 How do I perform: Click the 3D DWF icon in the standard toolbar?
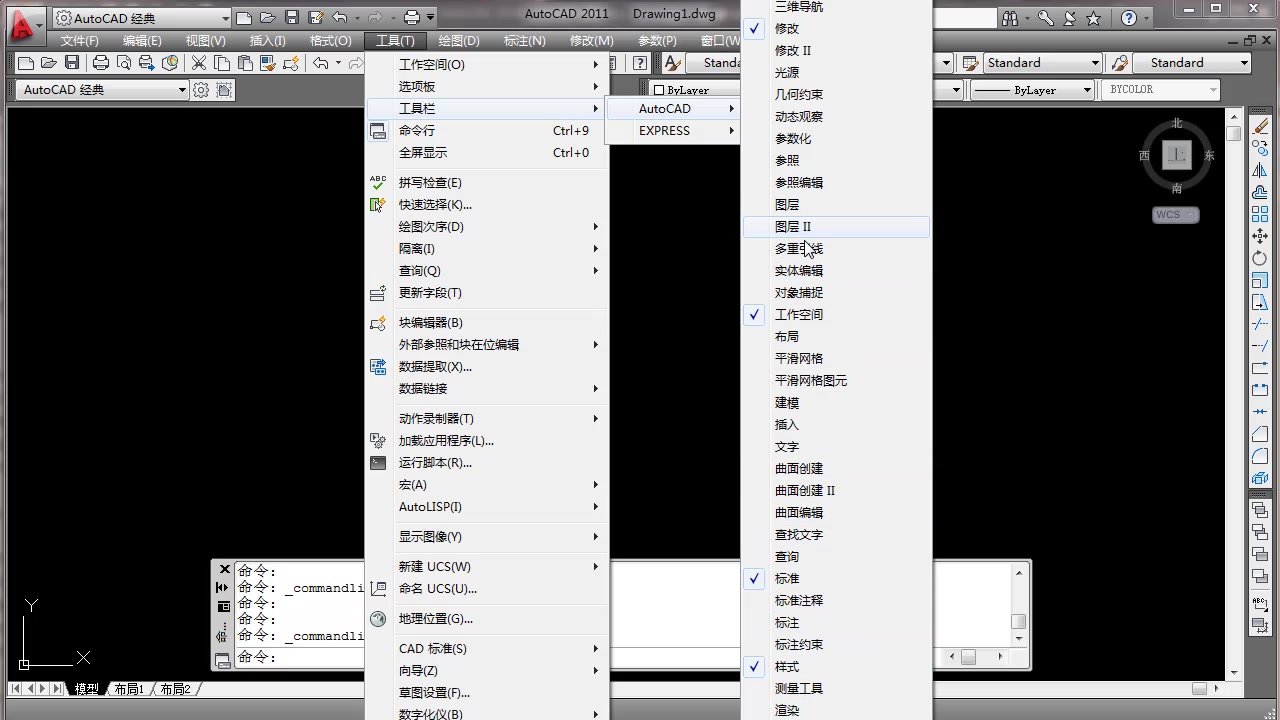tap(170, 63)
